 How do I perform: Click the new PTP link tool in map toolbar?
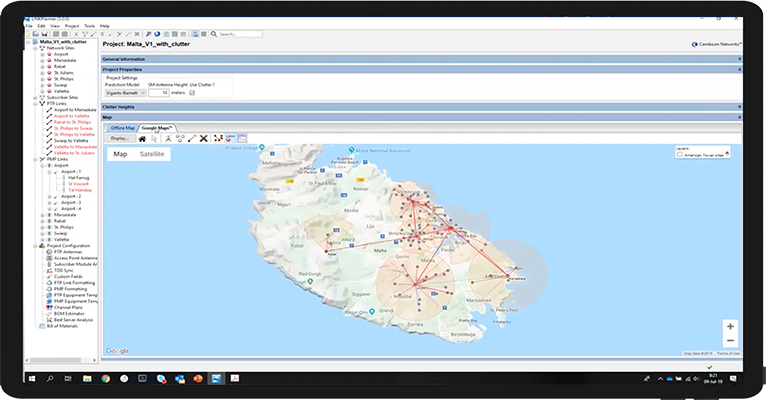[192, 139]
